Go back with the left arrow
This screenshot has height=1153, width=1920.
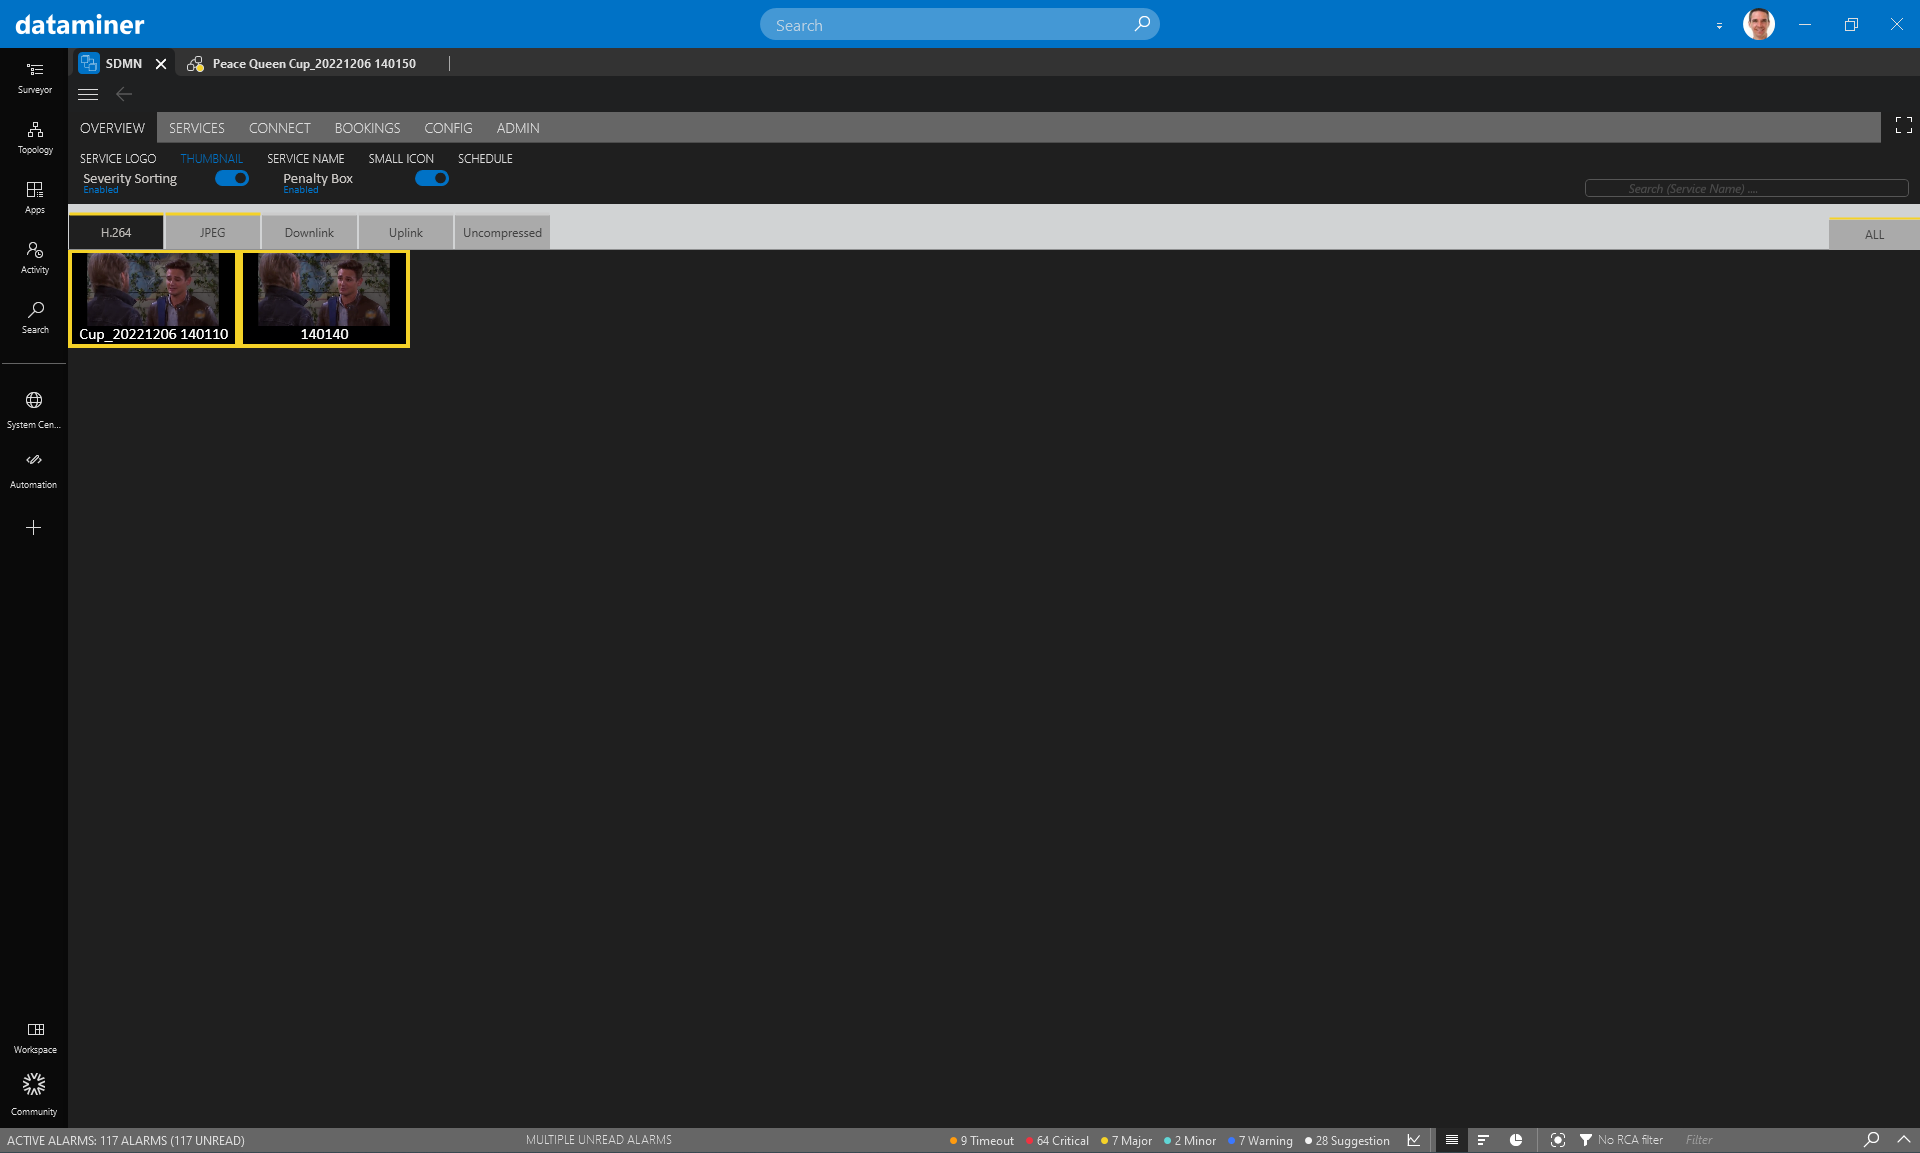coord(124,94)
